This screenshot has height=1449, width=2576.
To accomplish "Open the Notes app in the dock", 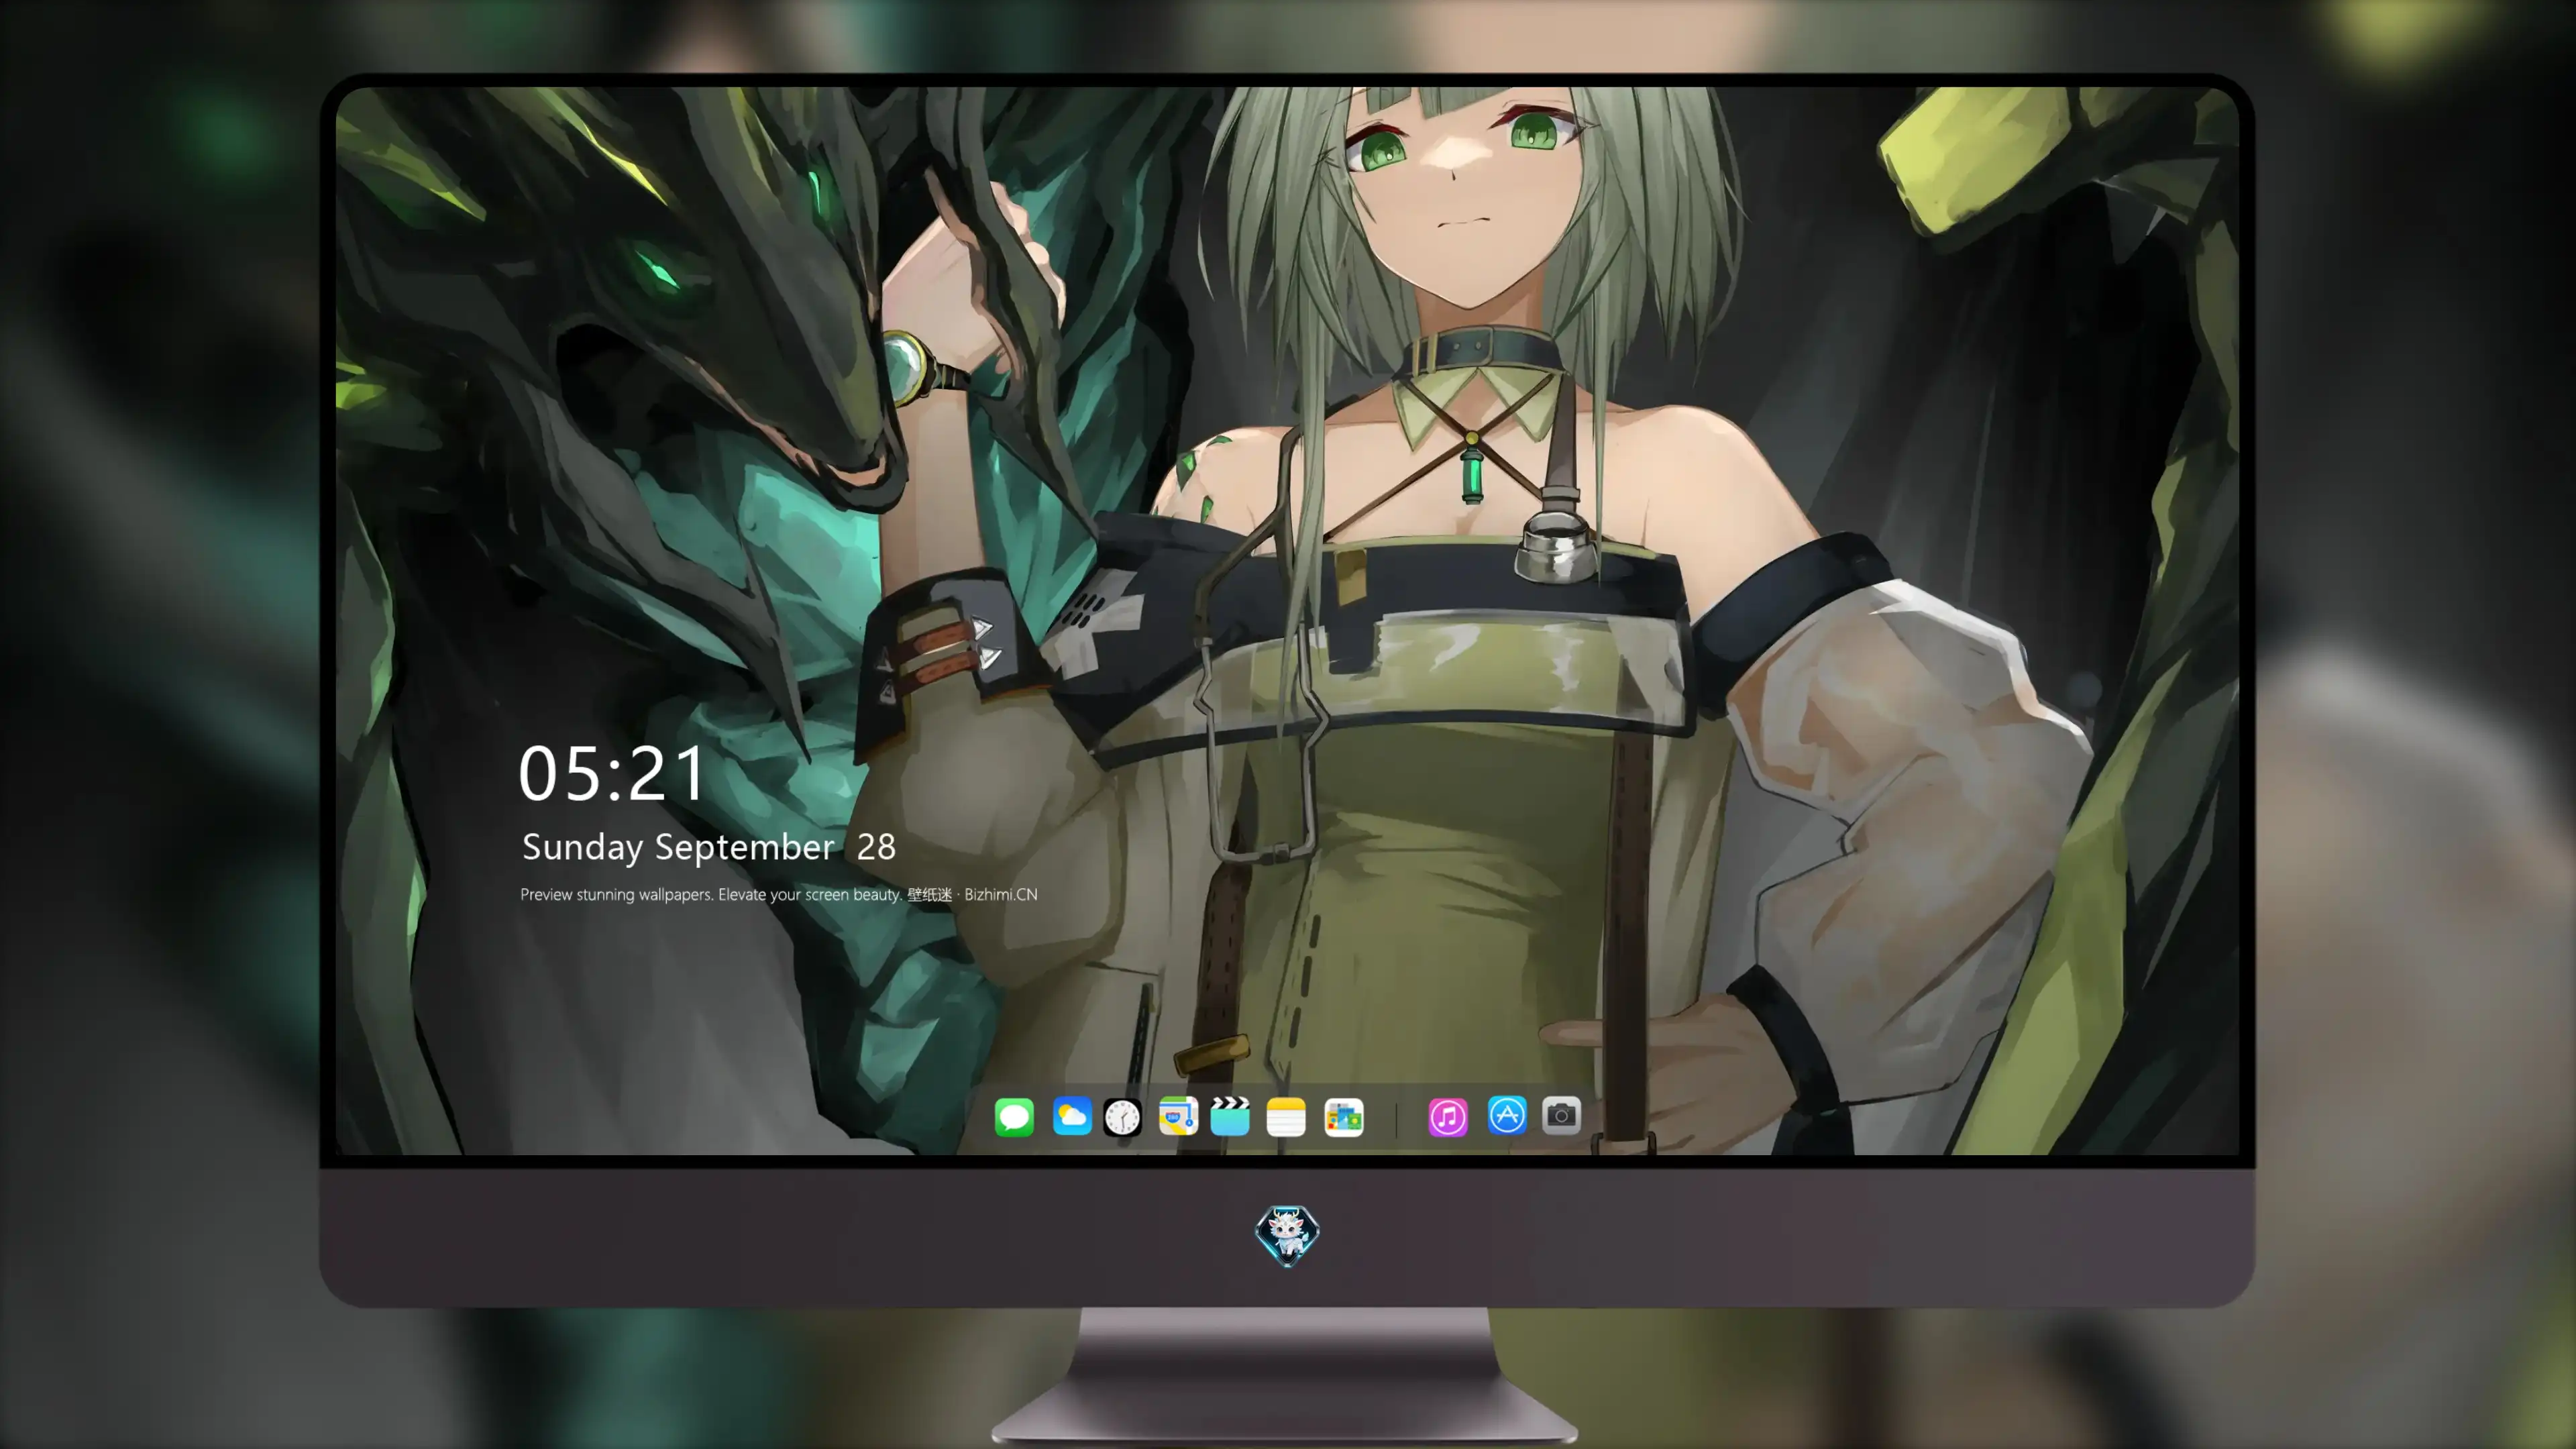I will point(1286,1116).
